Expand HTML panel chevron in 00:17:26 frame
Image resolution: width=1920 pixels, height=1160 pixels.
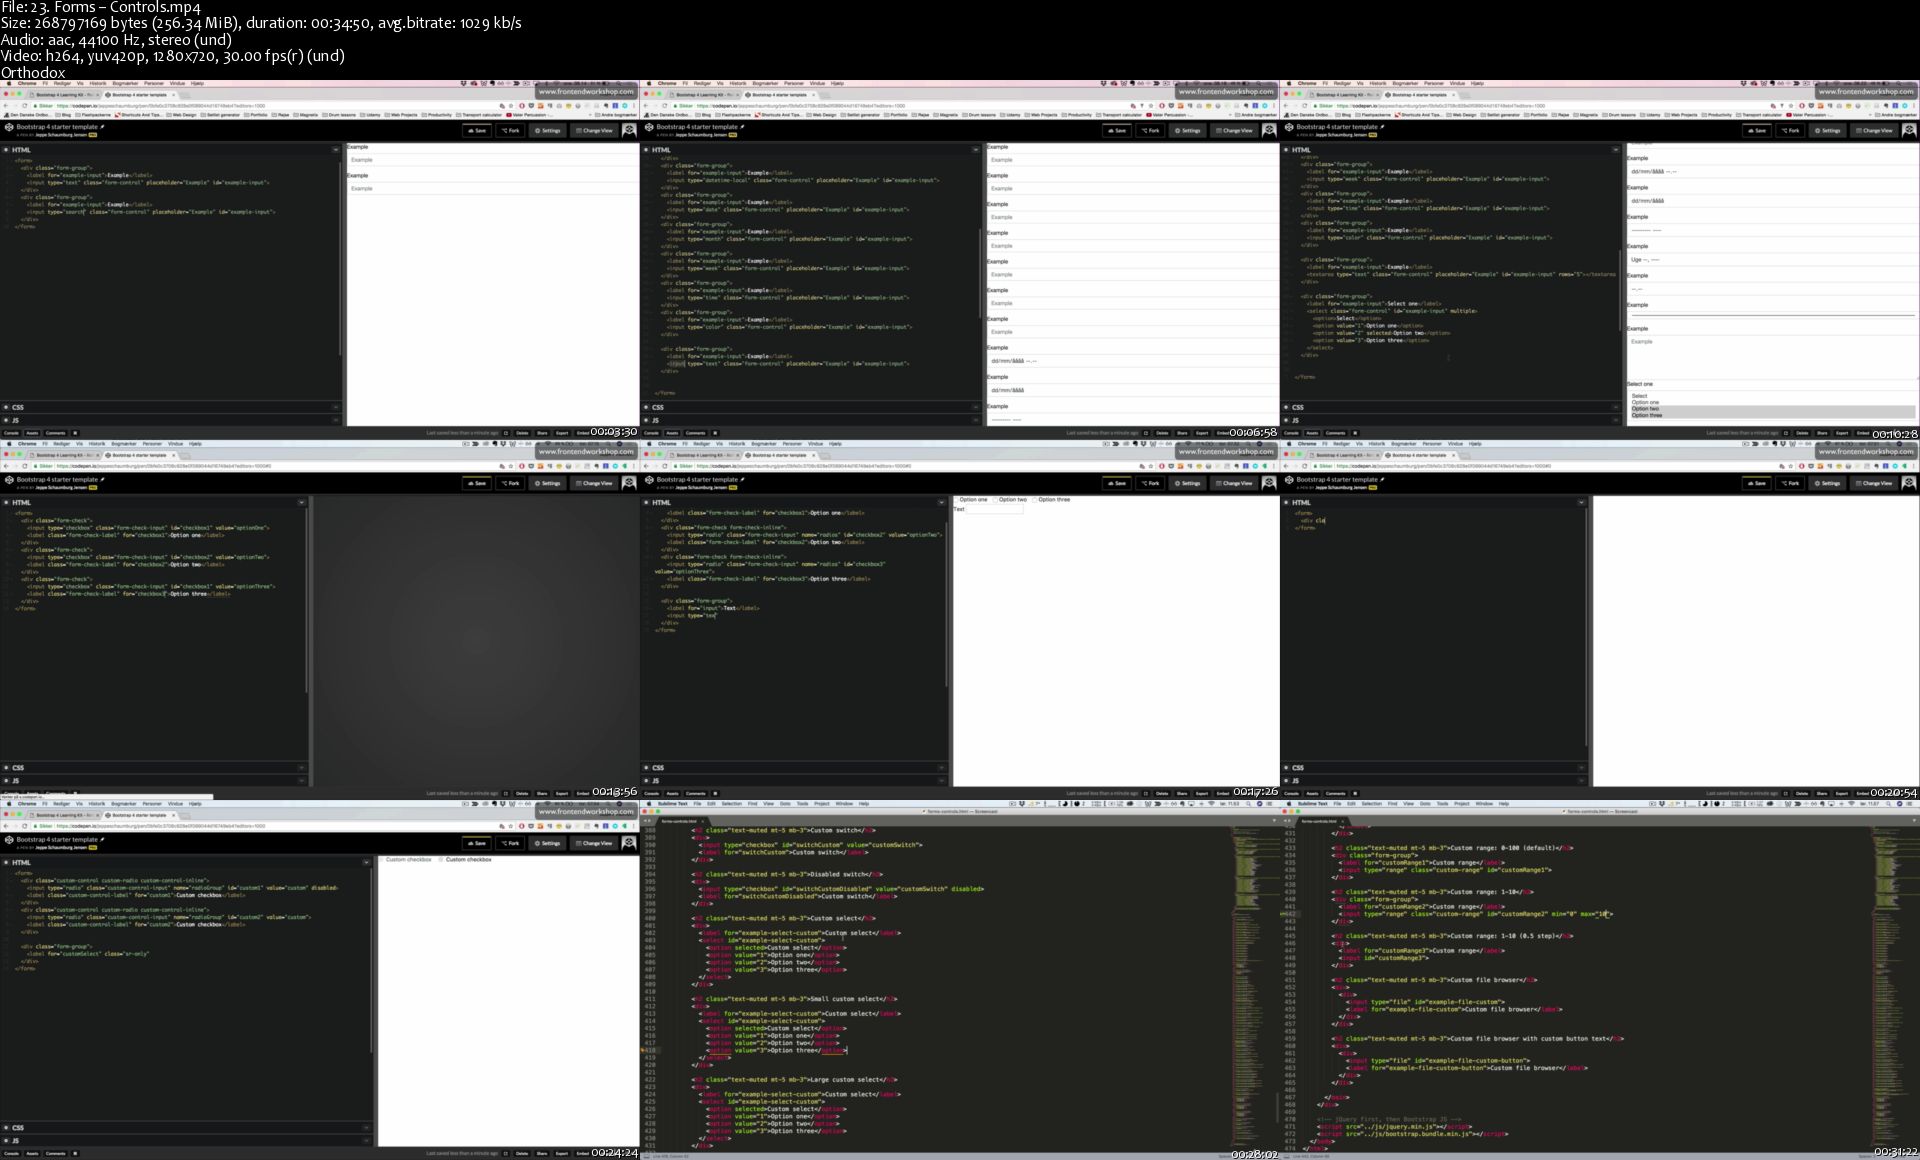(x=941, y=503)
